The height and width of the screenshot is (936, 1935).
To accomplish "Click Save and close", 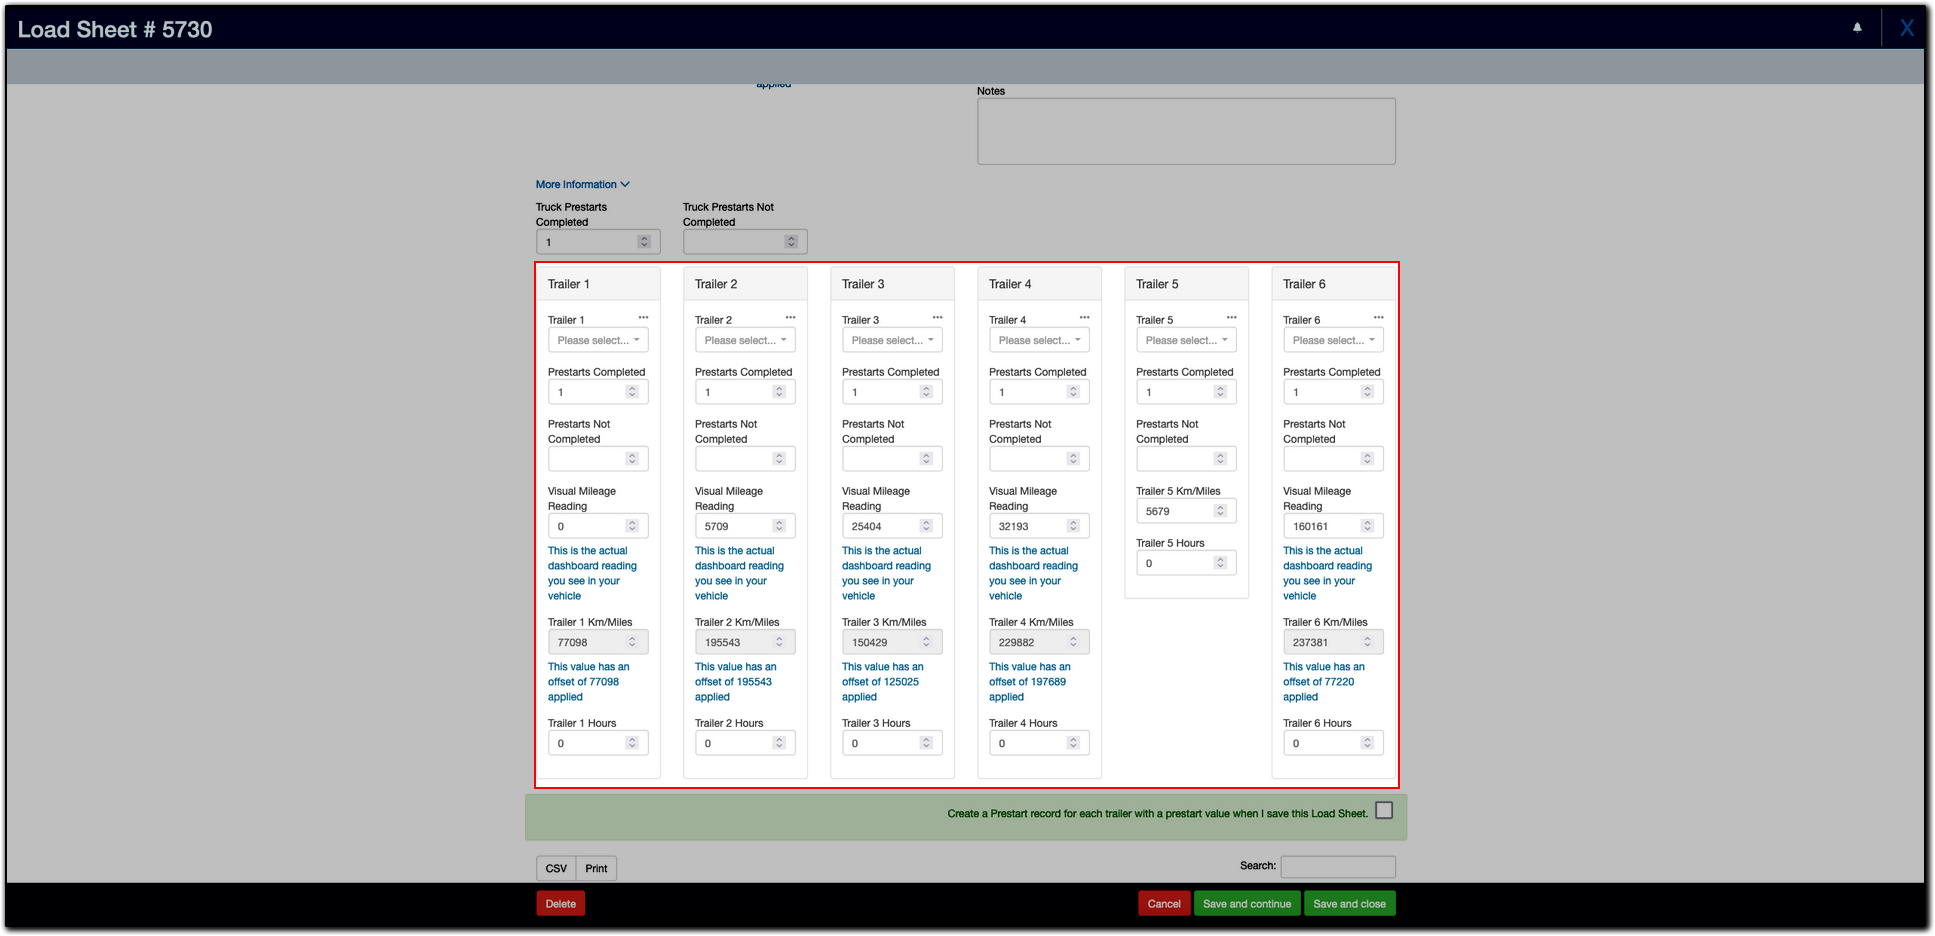I will pos(1349,903).
